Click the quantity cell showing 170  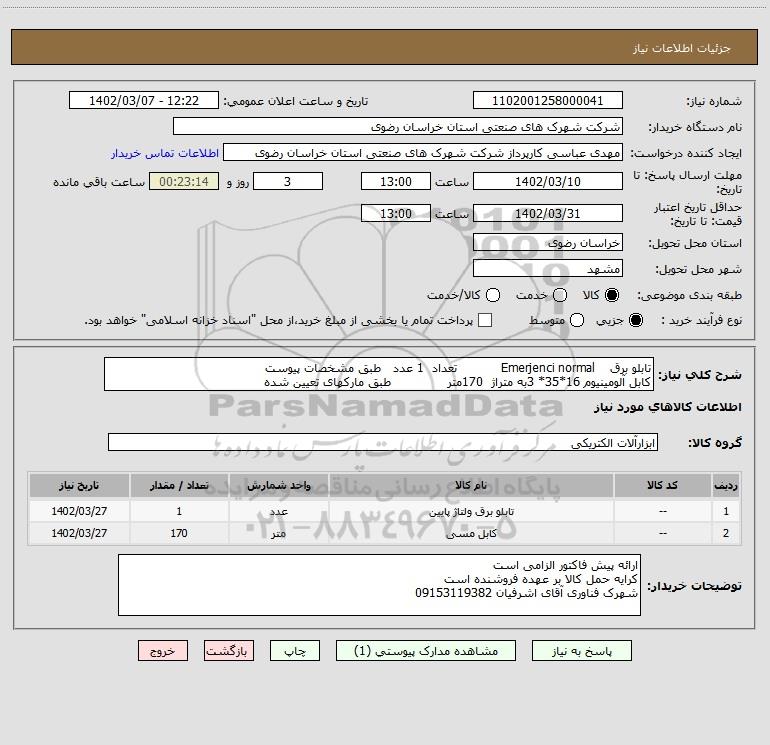tap(179, 533)
